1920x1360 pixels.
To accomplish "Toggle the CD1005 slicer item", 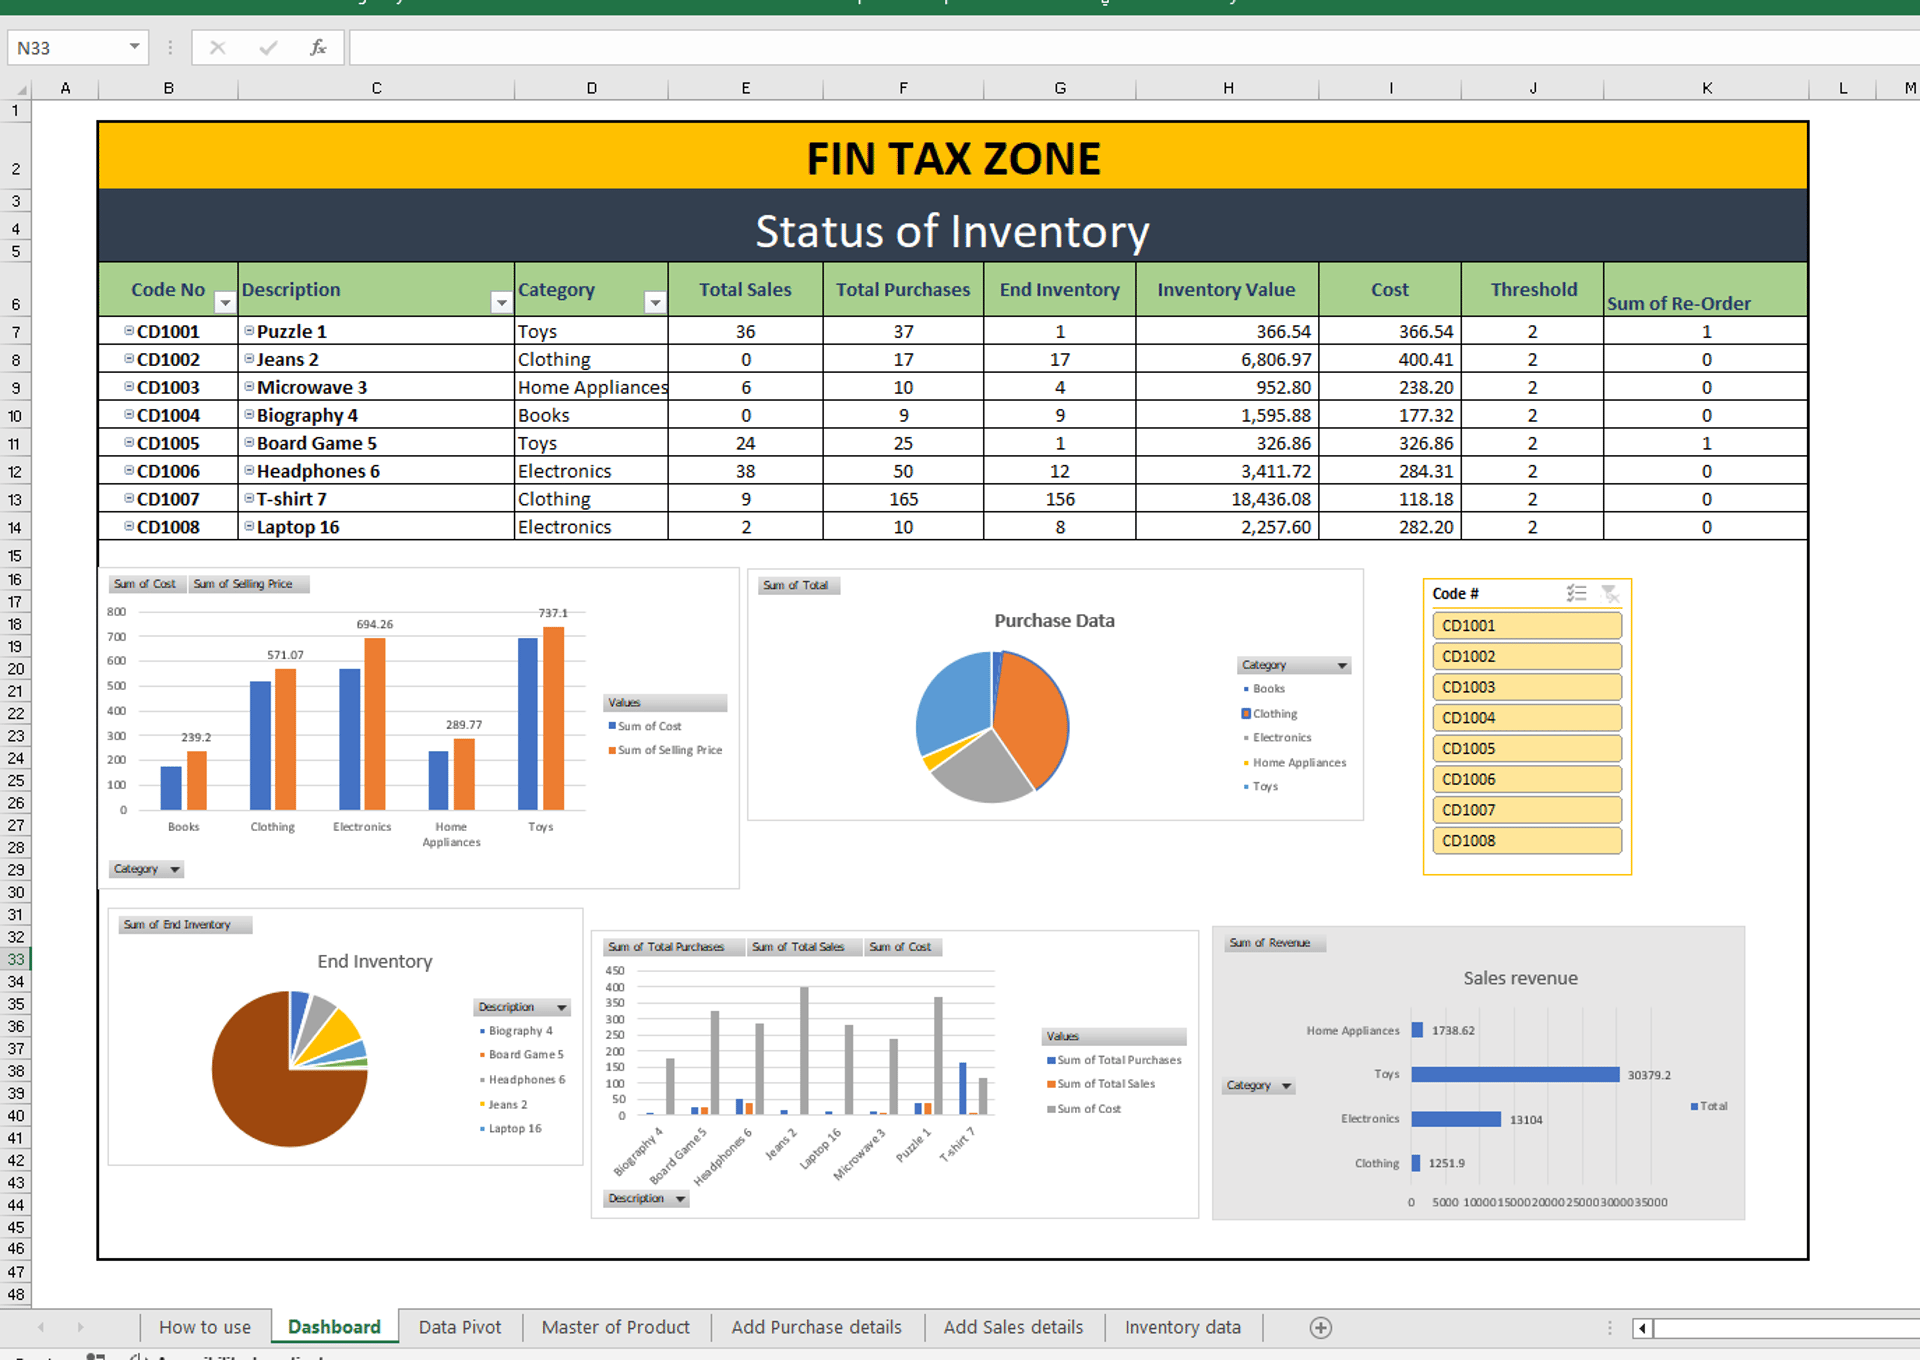I will (1525, 748).
